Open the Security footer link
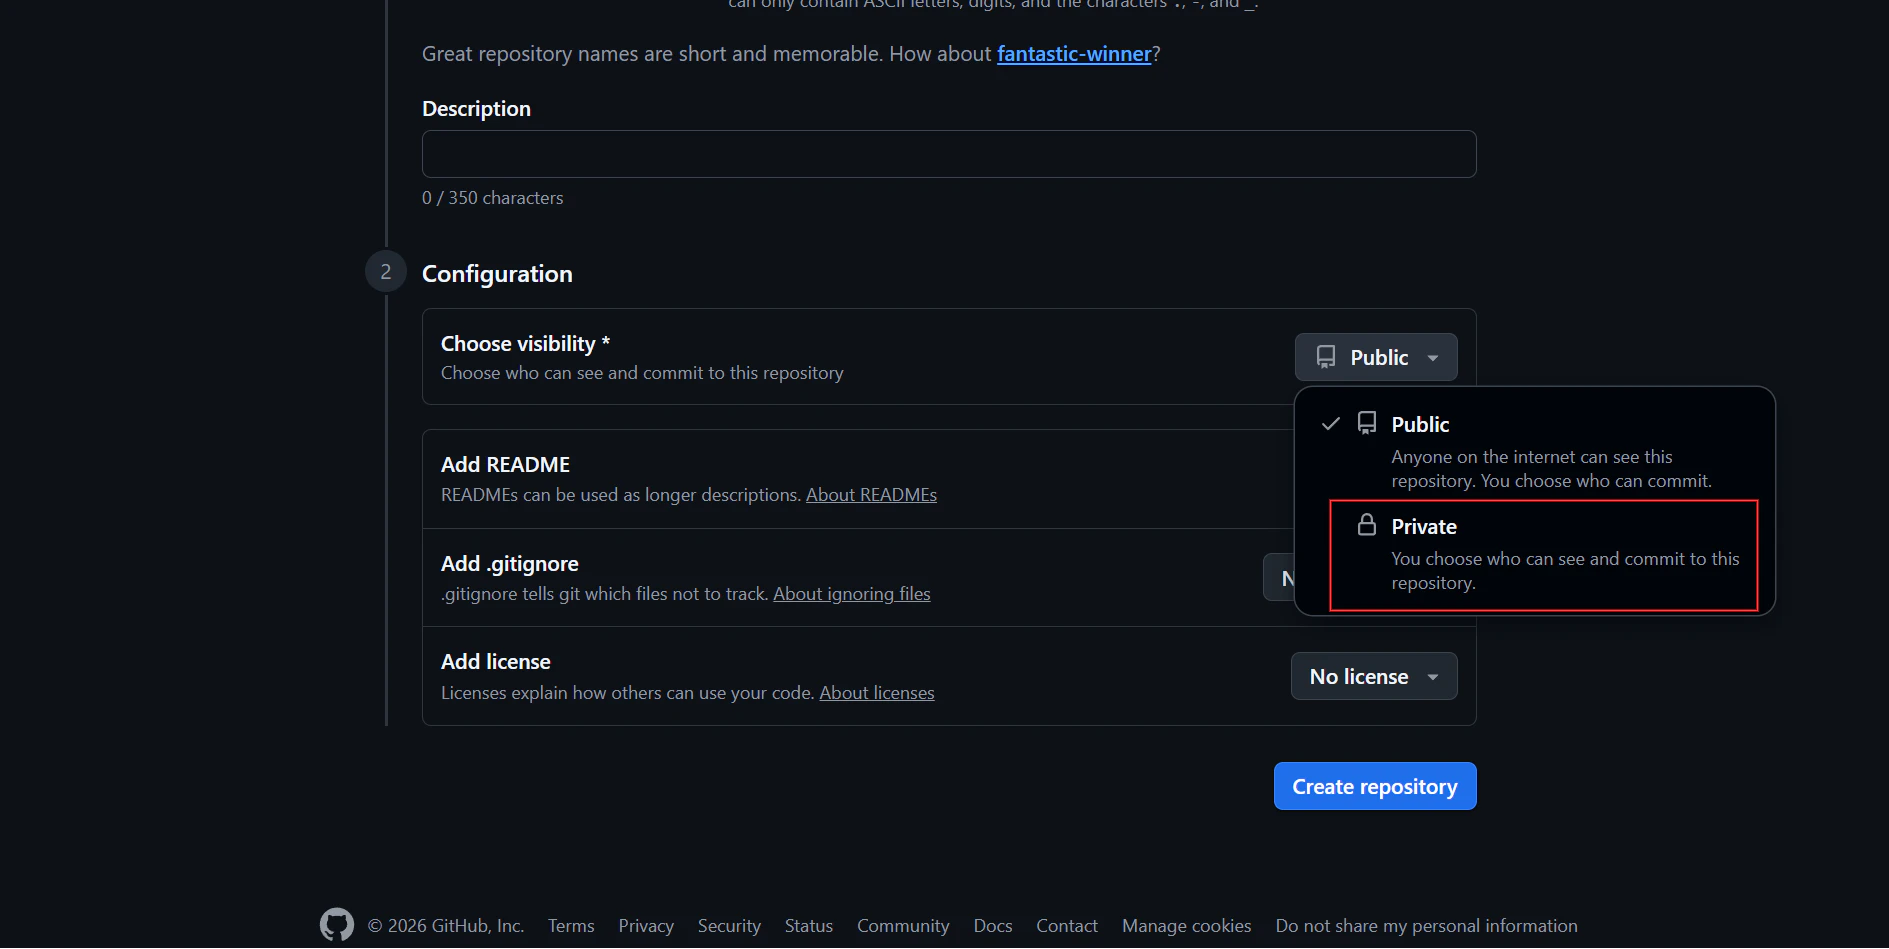 pyautogui.click(x=729, y=926)
